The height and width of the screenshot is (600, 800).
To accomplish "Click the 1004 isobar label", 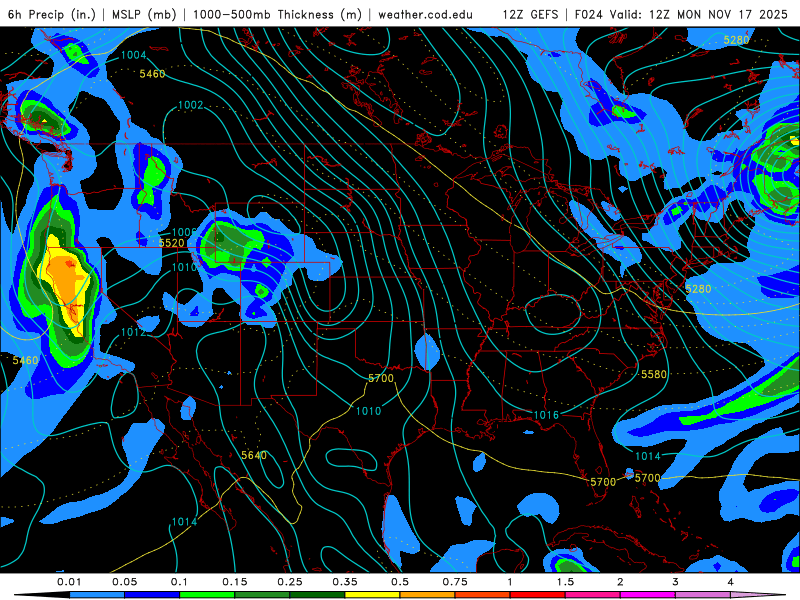I will point(134,55).
